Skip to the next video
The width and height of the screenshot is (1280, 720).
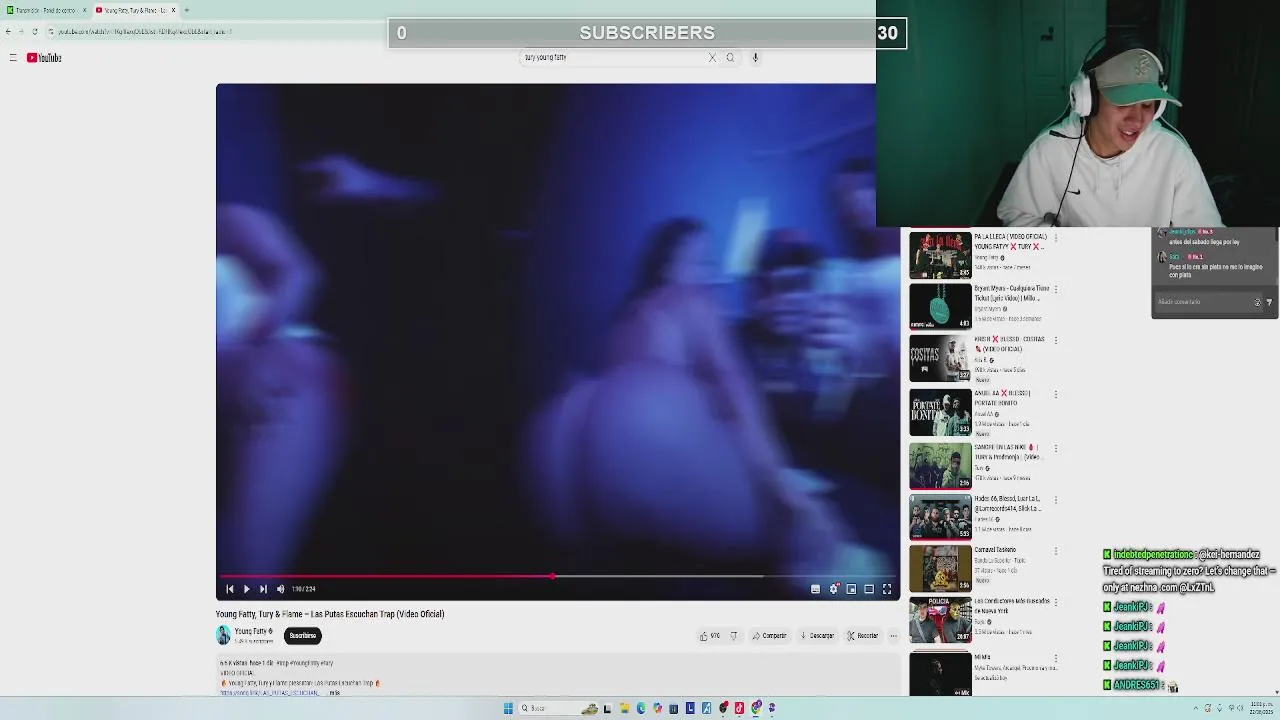point(263,589)
